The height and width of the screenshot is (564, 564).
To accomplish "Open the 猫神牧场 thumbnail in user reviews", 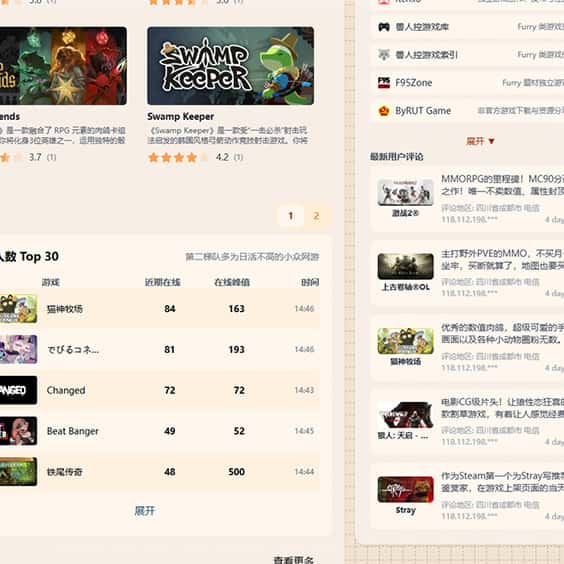I will pos(405,341).
